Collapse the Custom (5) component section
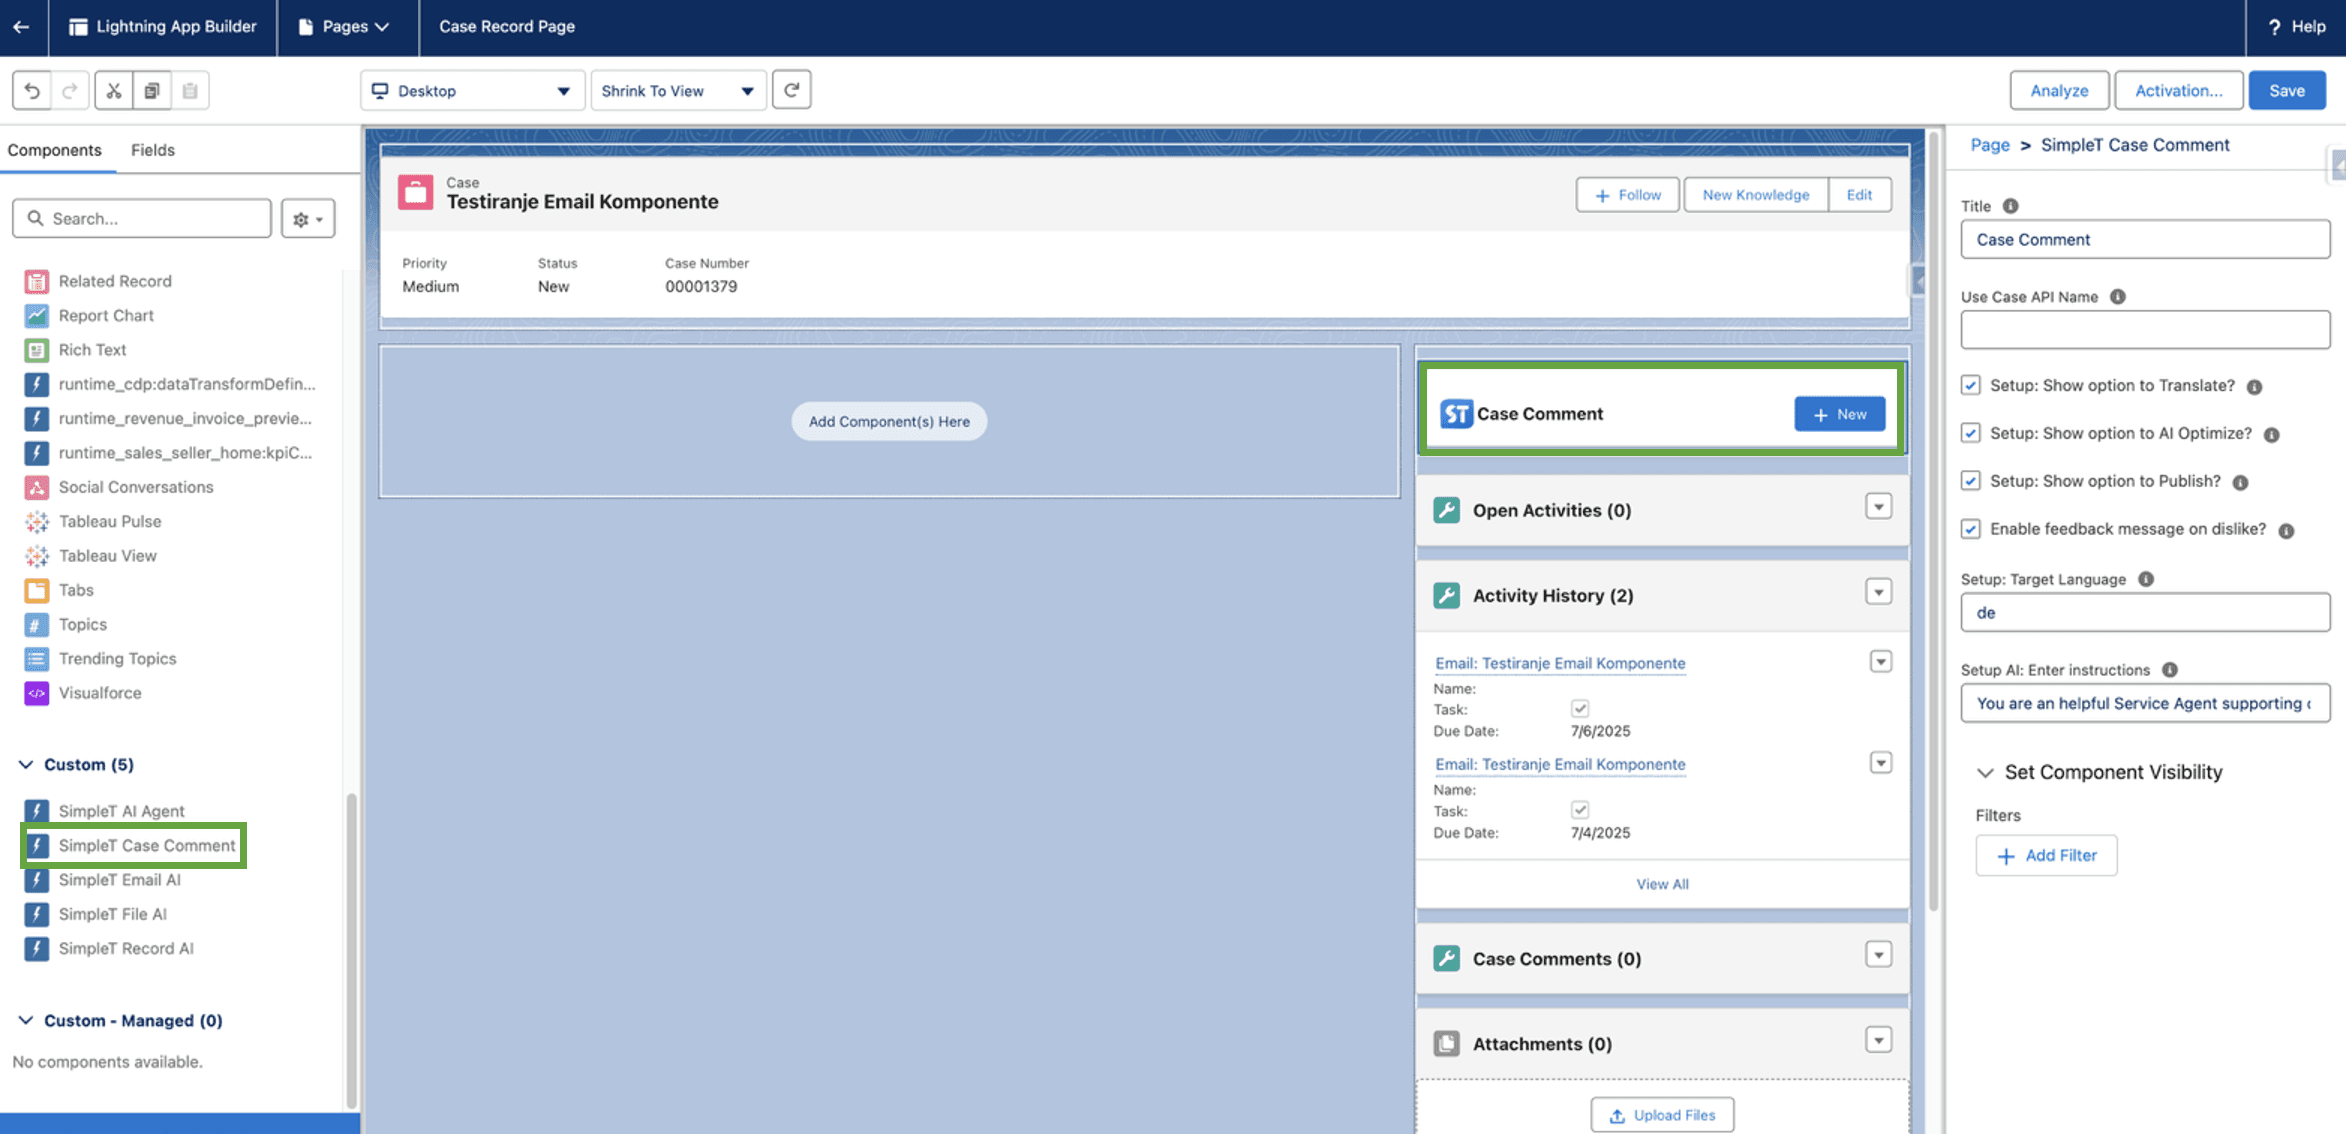Viewport: 2352px width, 1134px height. point(26,764)
